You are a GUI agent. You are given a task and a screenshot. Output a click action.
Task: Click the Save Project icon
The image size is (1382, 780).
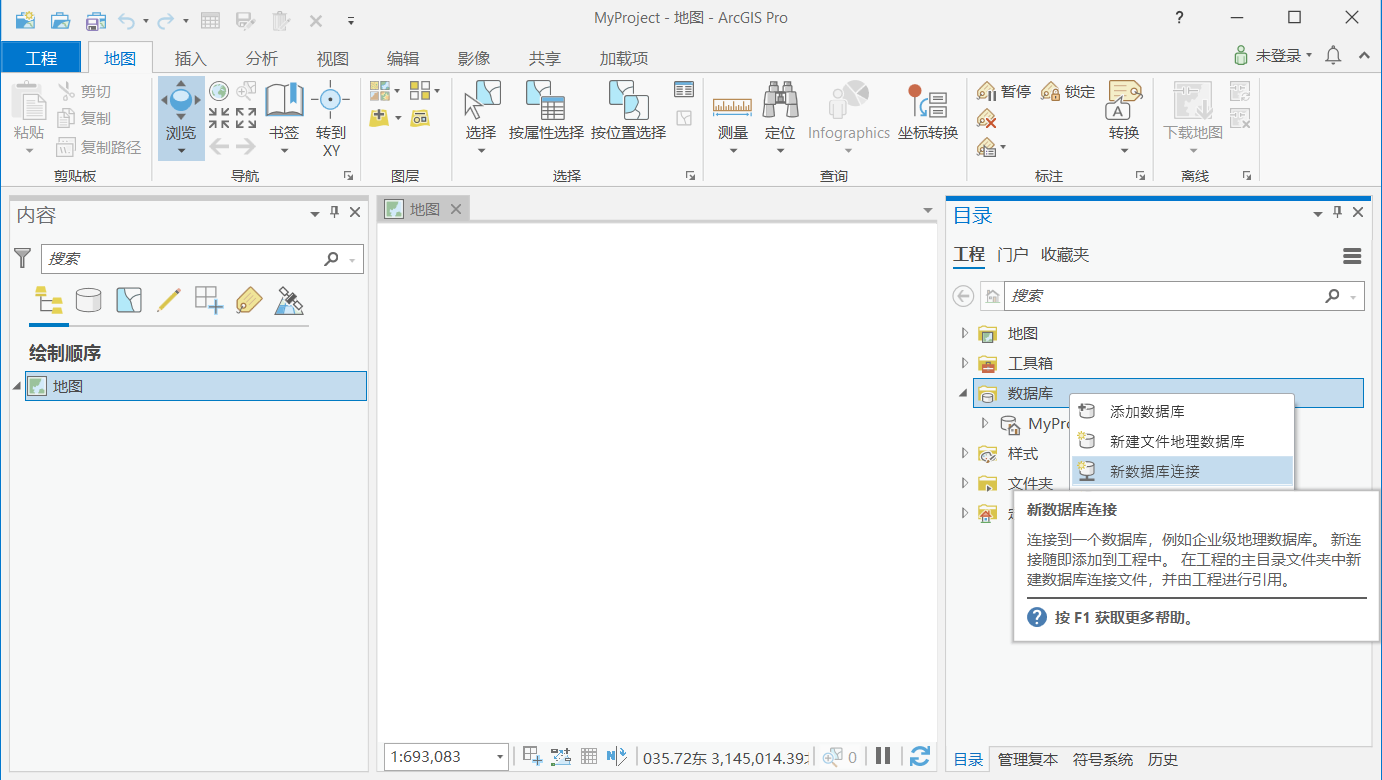pyautogui.click(x=95, y=19)
